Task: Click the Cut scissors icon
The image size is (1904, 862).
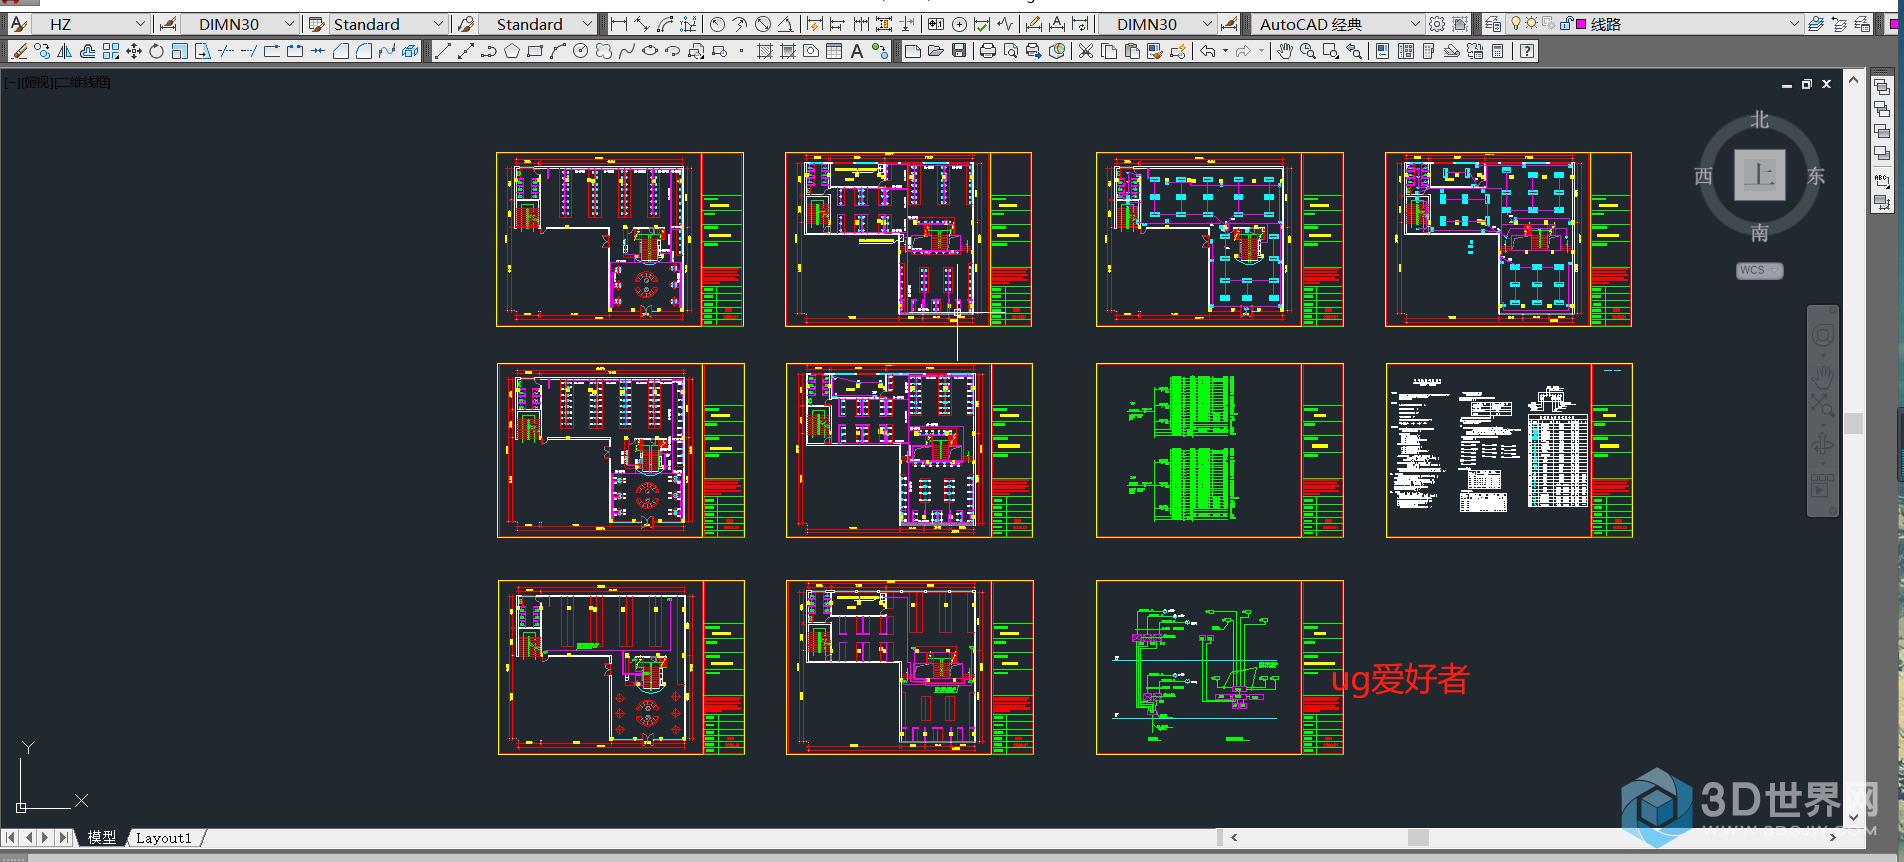Action: coord(1086,51)
